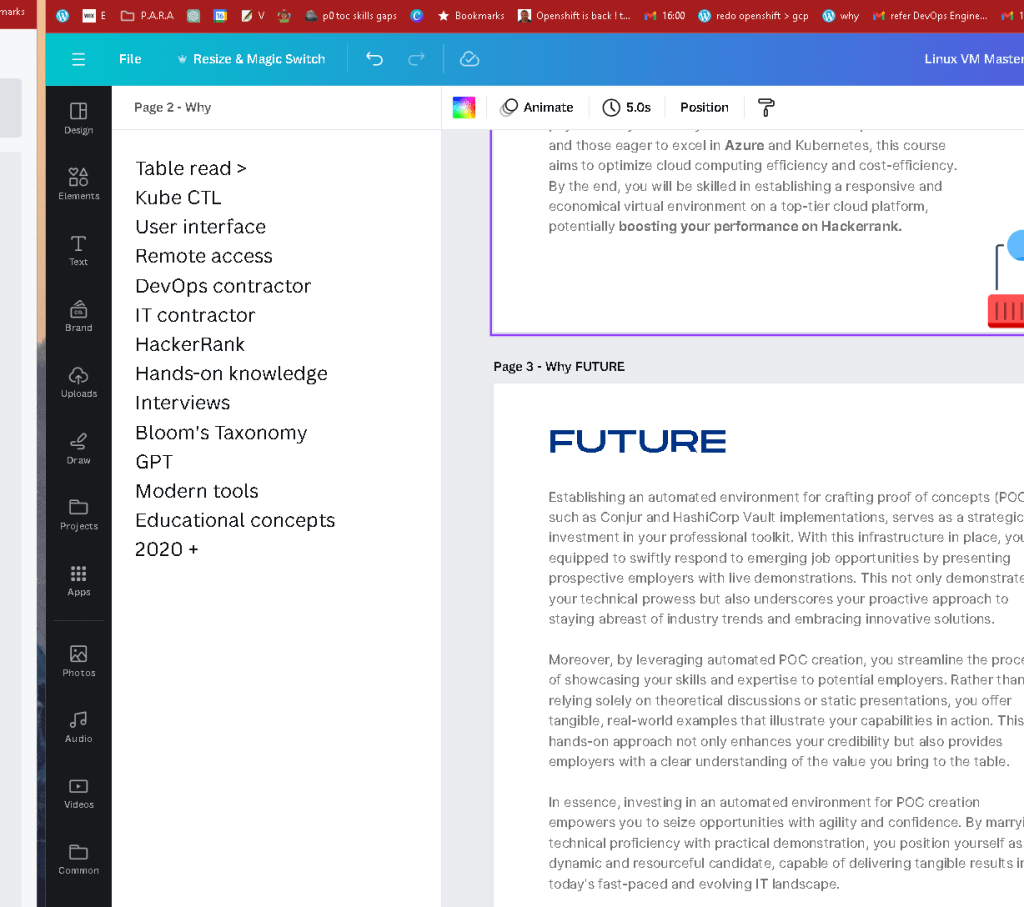Viewport: 1024px width, 907px height.
Task: Open the Wix 'E' bookmark
Action: (95, 16)
